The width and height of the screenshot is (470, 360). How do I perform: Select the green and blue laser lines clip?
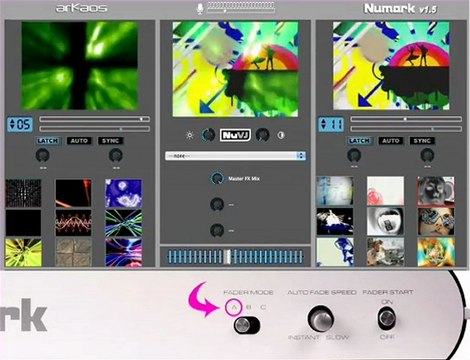(x=124, y=223)
